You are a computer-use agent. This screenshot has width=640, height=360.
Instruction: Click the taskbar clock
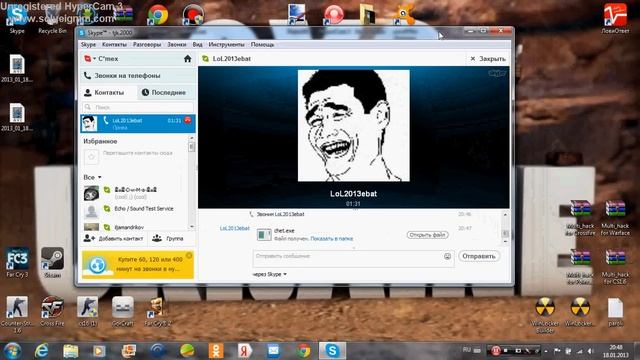[x=616, y=351]
